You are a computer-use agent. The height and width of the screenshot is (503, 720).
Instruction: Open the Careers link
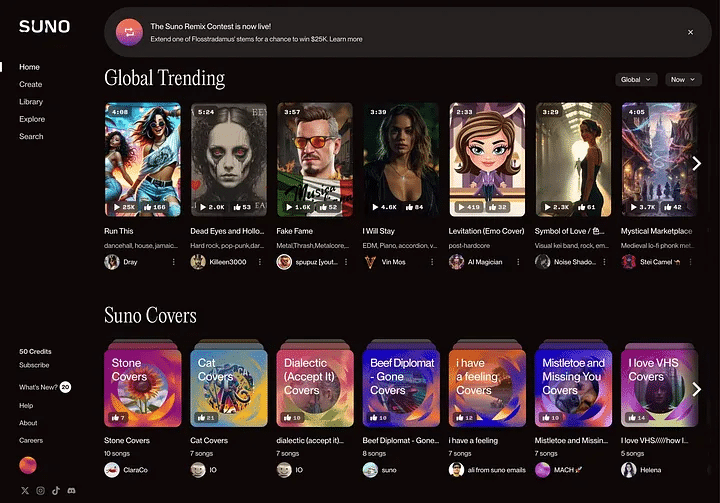tap(31, 441)
